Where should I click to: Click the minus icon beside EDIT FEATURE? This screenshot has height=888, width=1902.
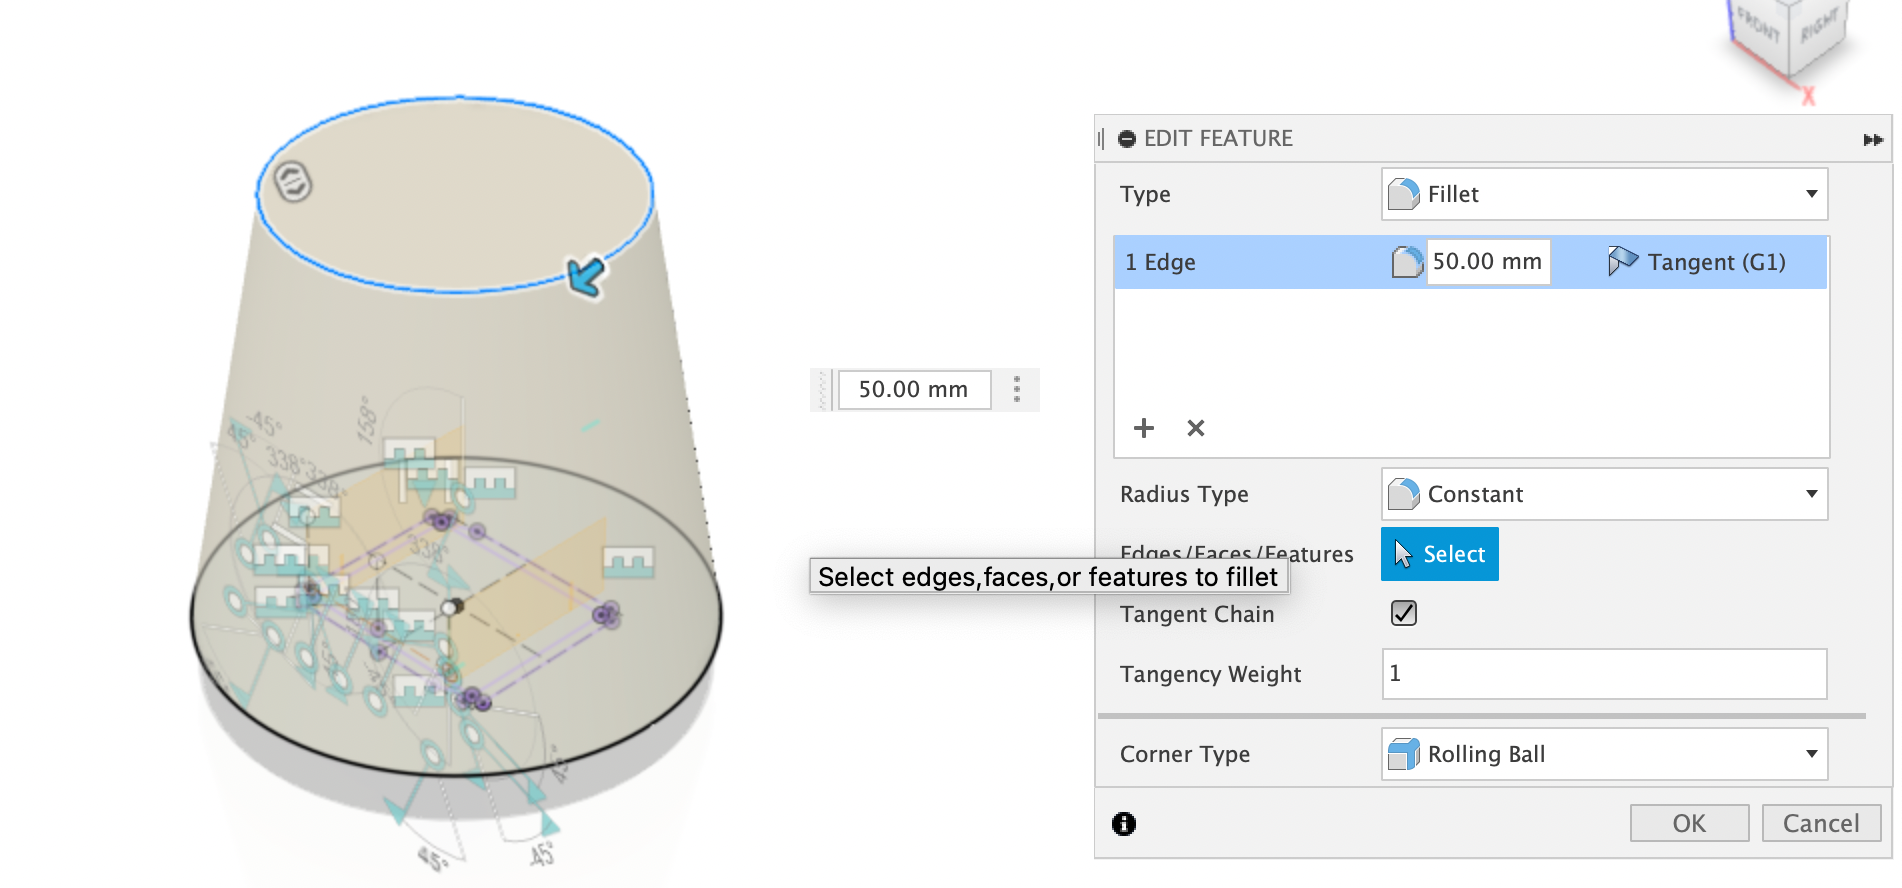point(1127,139)
